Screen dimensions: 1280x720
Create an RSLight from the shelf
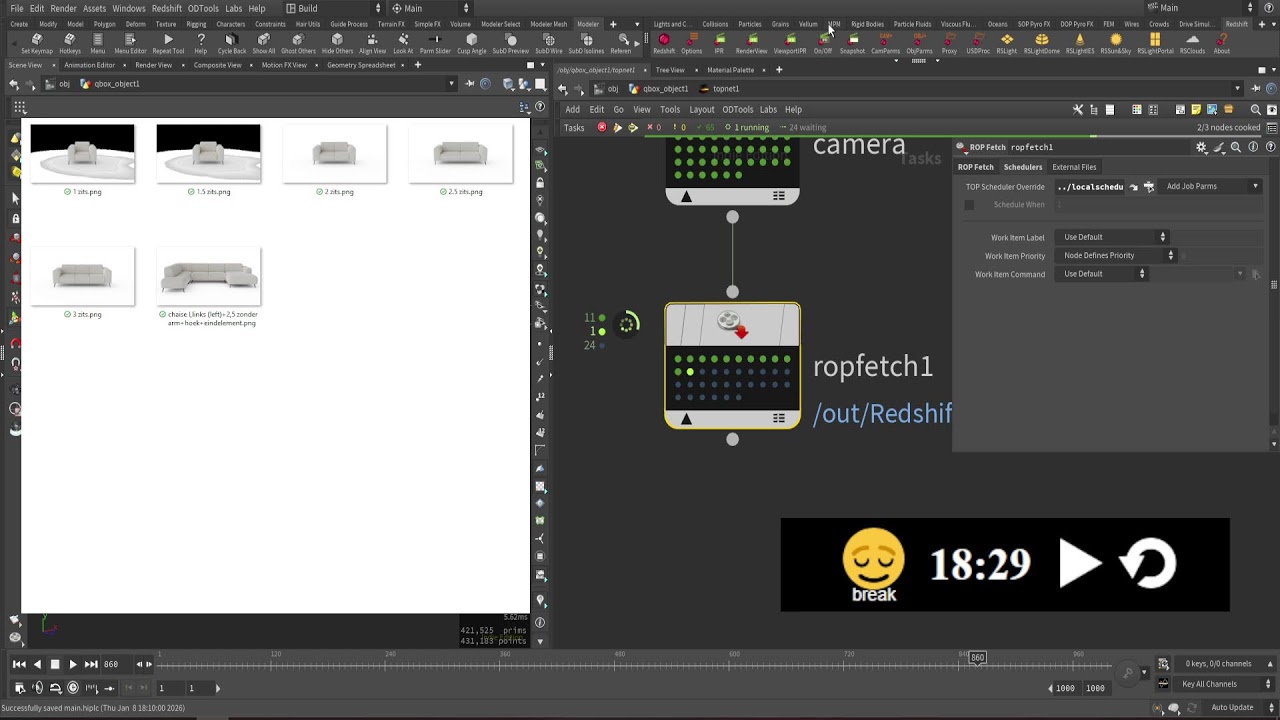coord(1006,44)
